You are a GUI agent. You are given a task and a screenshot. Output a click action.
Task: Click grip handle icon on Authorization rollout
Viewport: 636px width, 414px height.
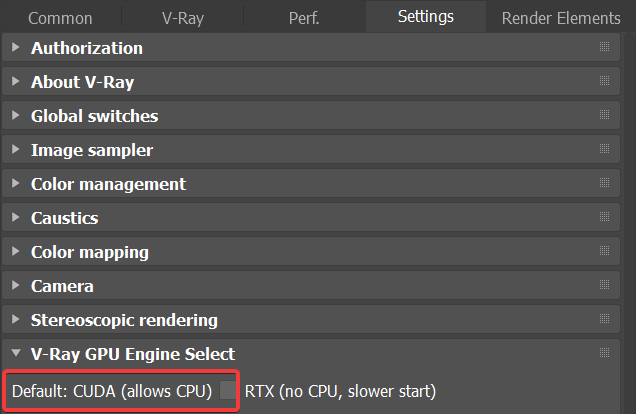(x=604, y=47)
